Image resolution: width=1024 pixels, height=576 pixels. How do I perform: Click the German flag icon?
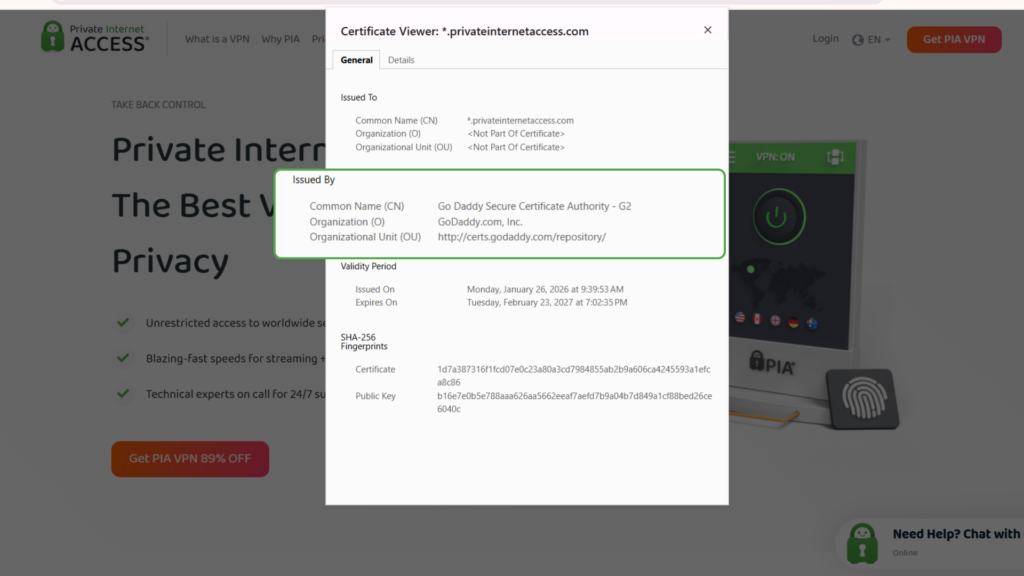click(x=793, y=322)
